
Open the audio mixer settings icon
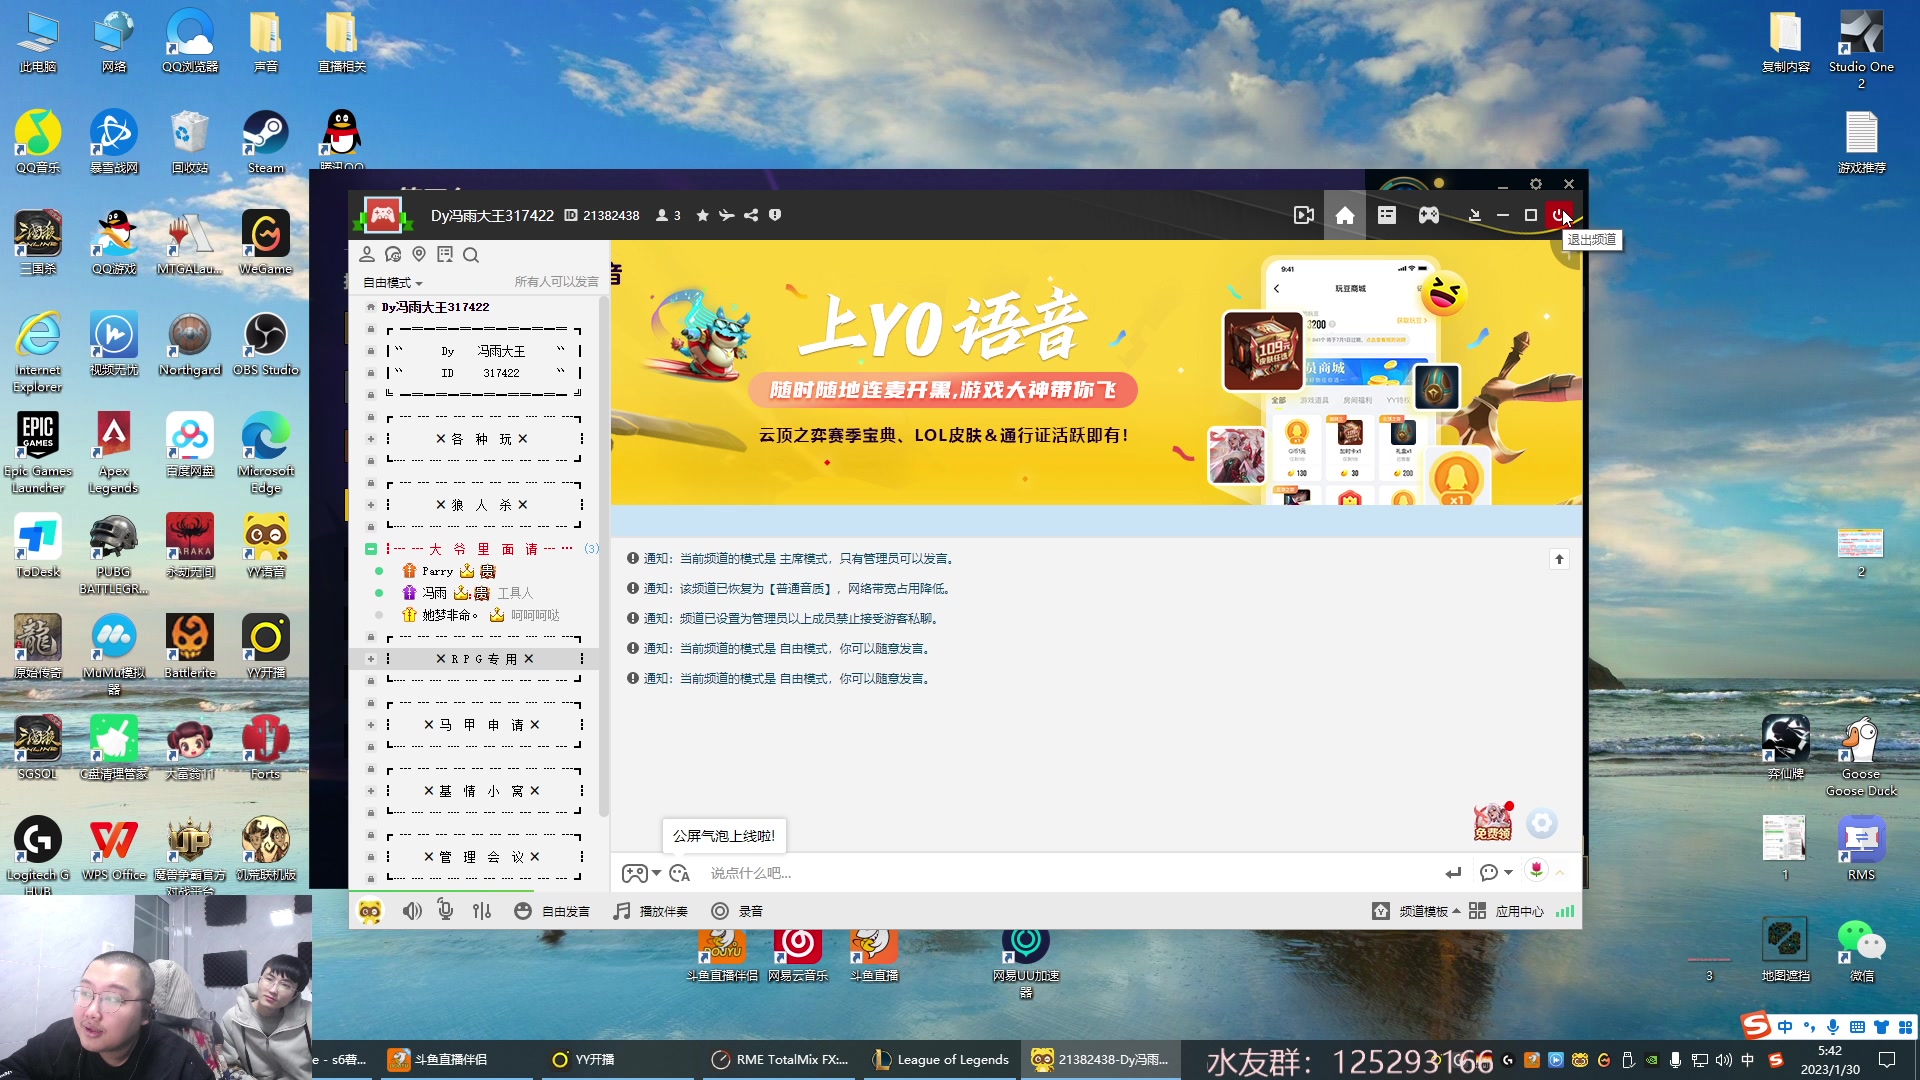(x=482, y=911)
